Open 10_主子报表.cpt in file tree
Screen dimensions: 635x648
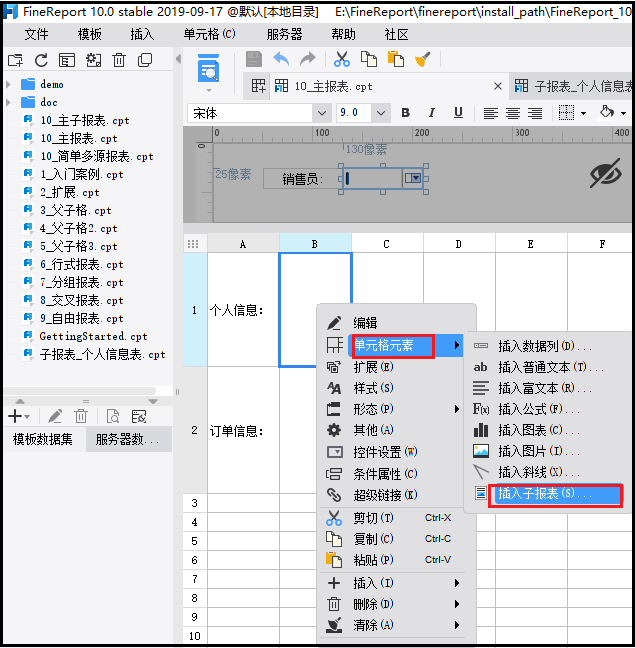tap(85, 120)
